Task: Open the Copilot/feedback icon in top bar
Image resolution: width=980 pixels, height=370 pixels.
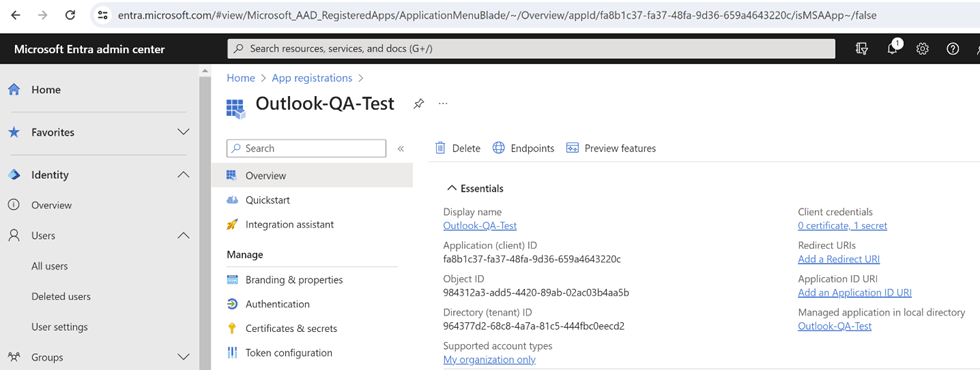Action: pos(861,49)
